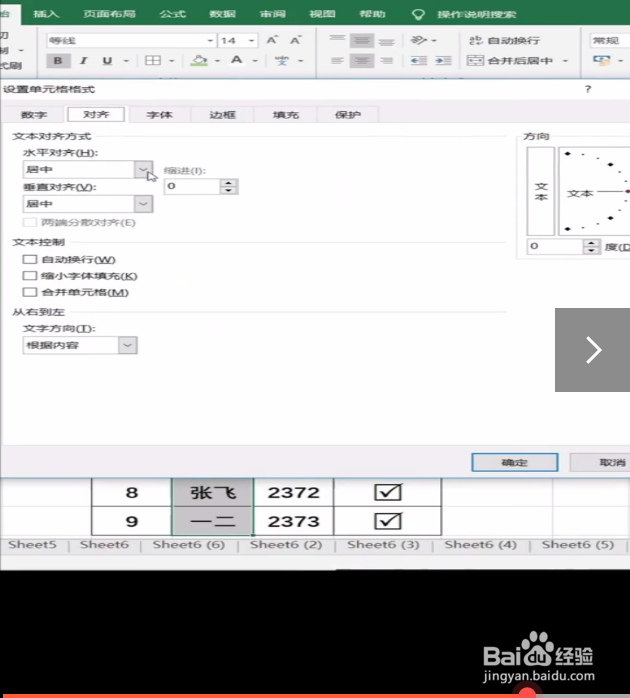Toggle Bold formatting button
This screenshot has width=630, height=698.
pyautogui.click(x=58, y=61)
